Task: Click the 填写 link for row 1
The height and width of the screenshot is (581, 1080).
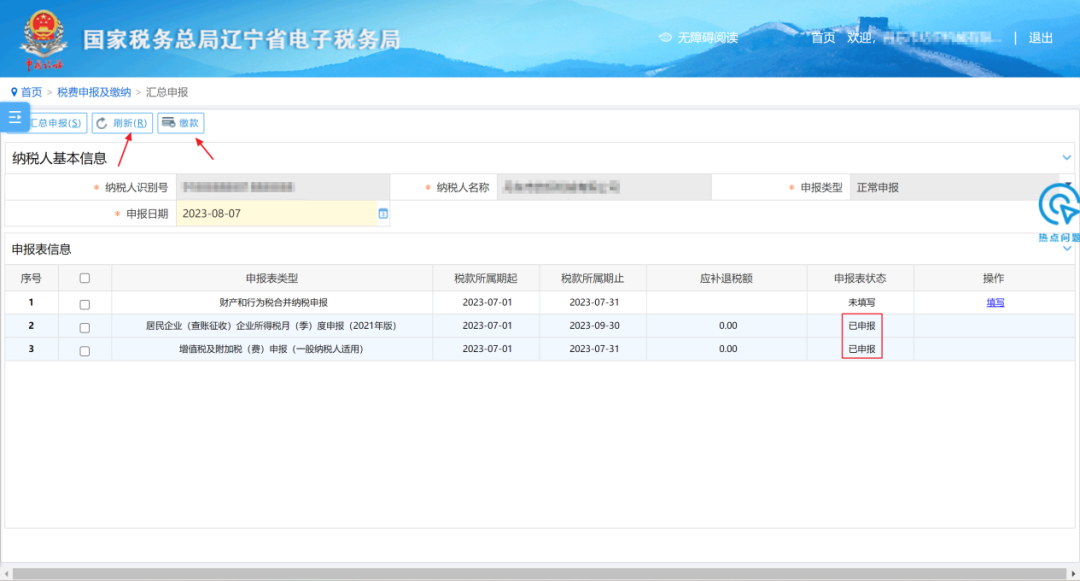Action: point(995,302)
